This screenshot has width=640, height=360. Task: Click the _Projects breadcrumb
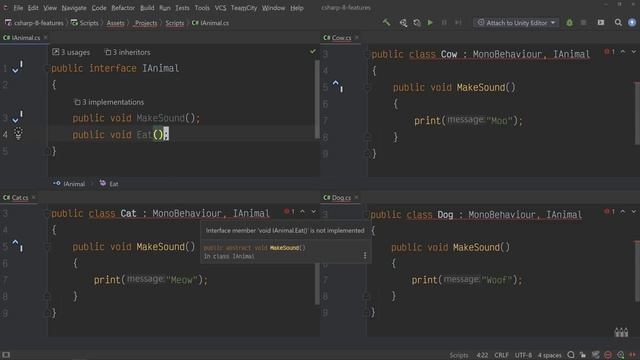coord(146,23)
